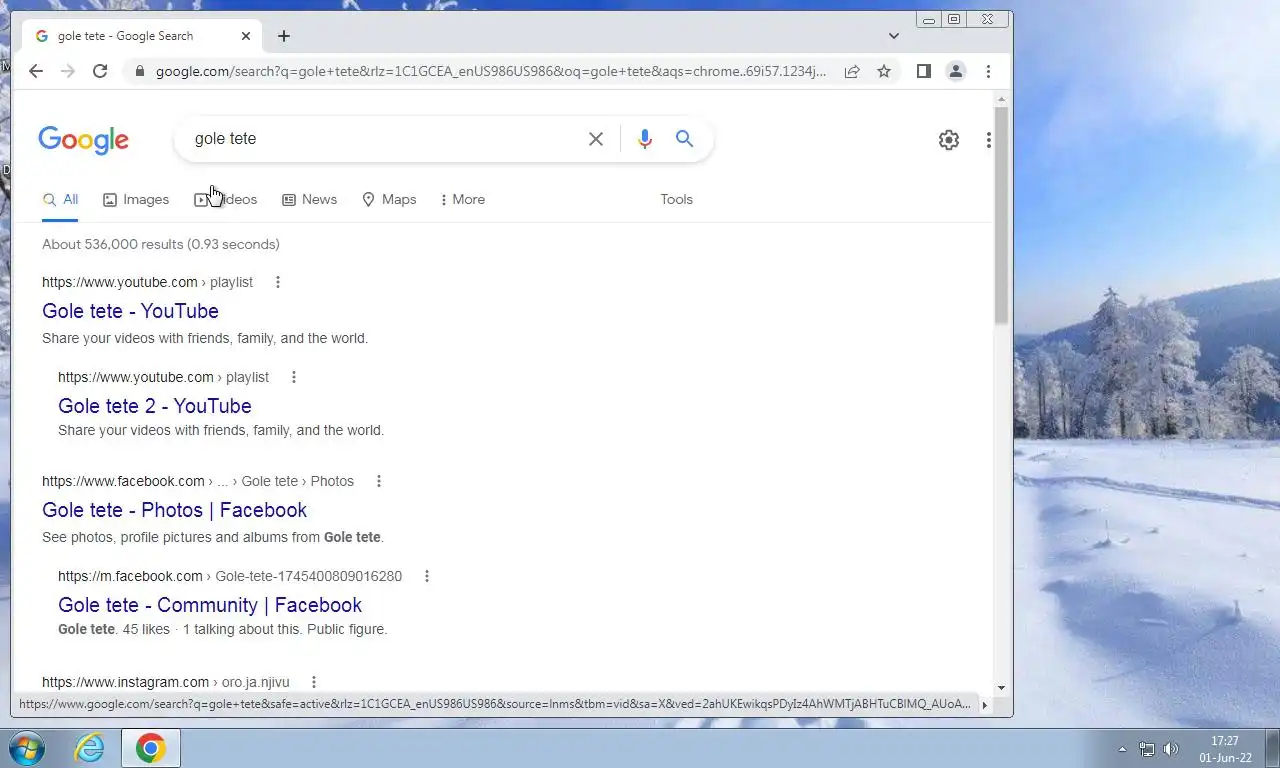This screenshot has width=1280, height=768.
Task: Click in the gole tete search field
Action: 385,139
